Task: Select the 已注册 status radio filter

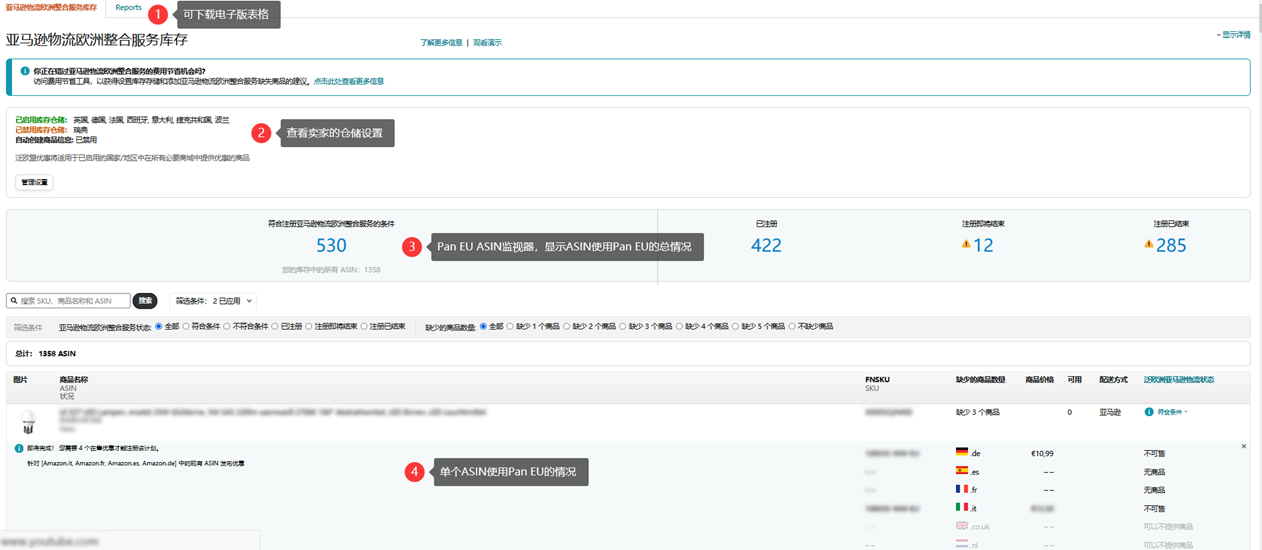Action: pyautogui.click(x=275, y=326)
